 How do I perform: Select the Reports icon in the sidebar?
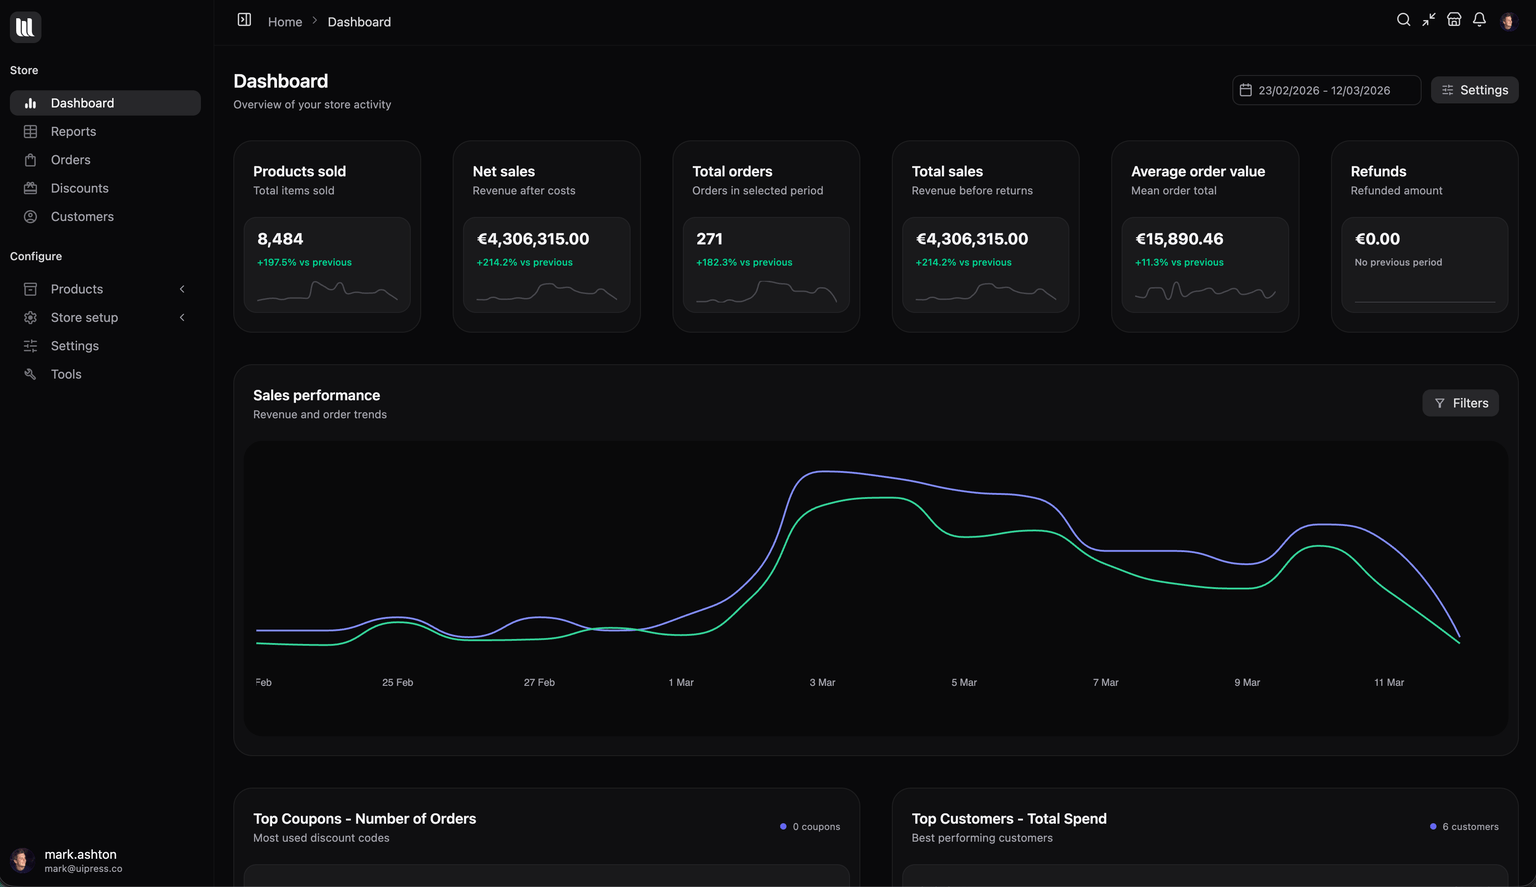pyautogui.click(x=30, y=131)
